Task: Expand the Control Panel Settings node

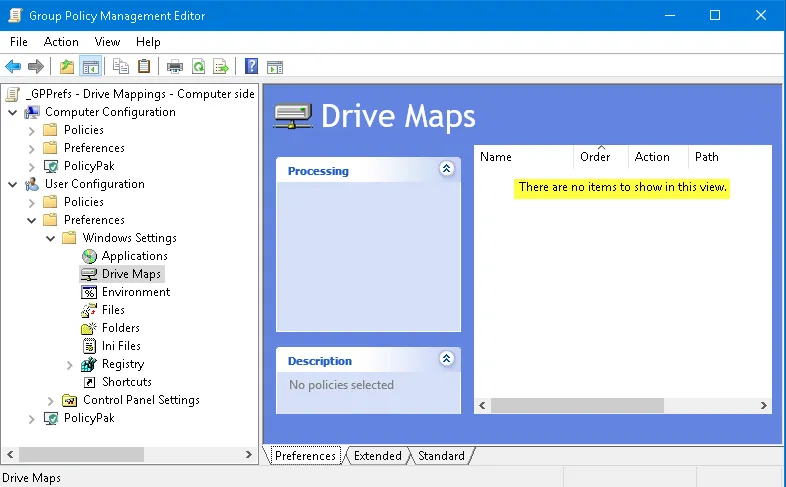Action: click(51, 400)
